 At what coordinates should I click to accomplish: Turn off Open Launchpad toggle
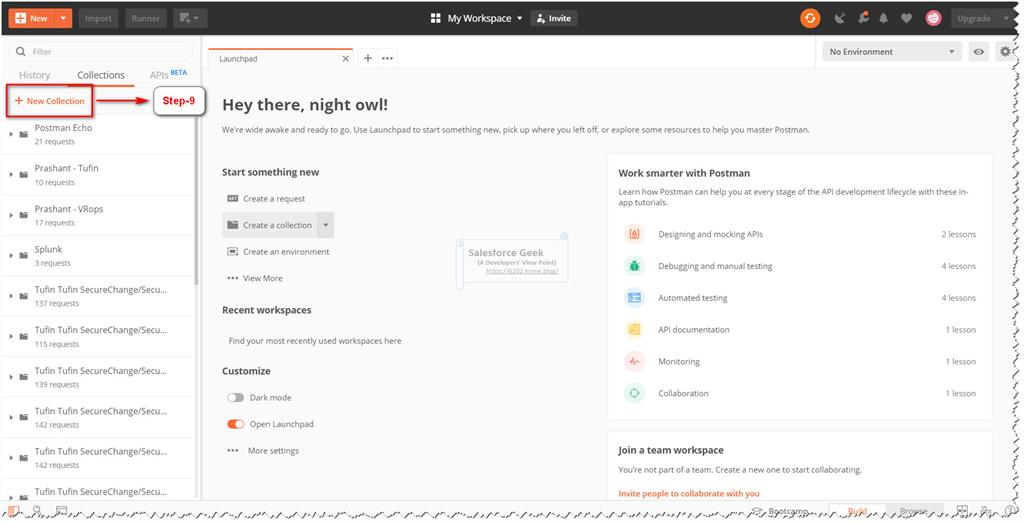pos(235,424)
